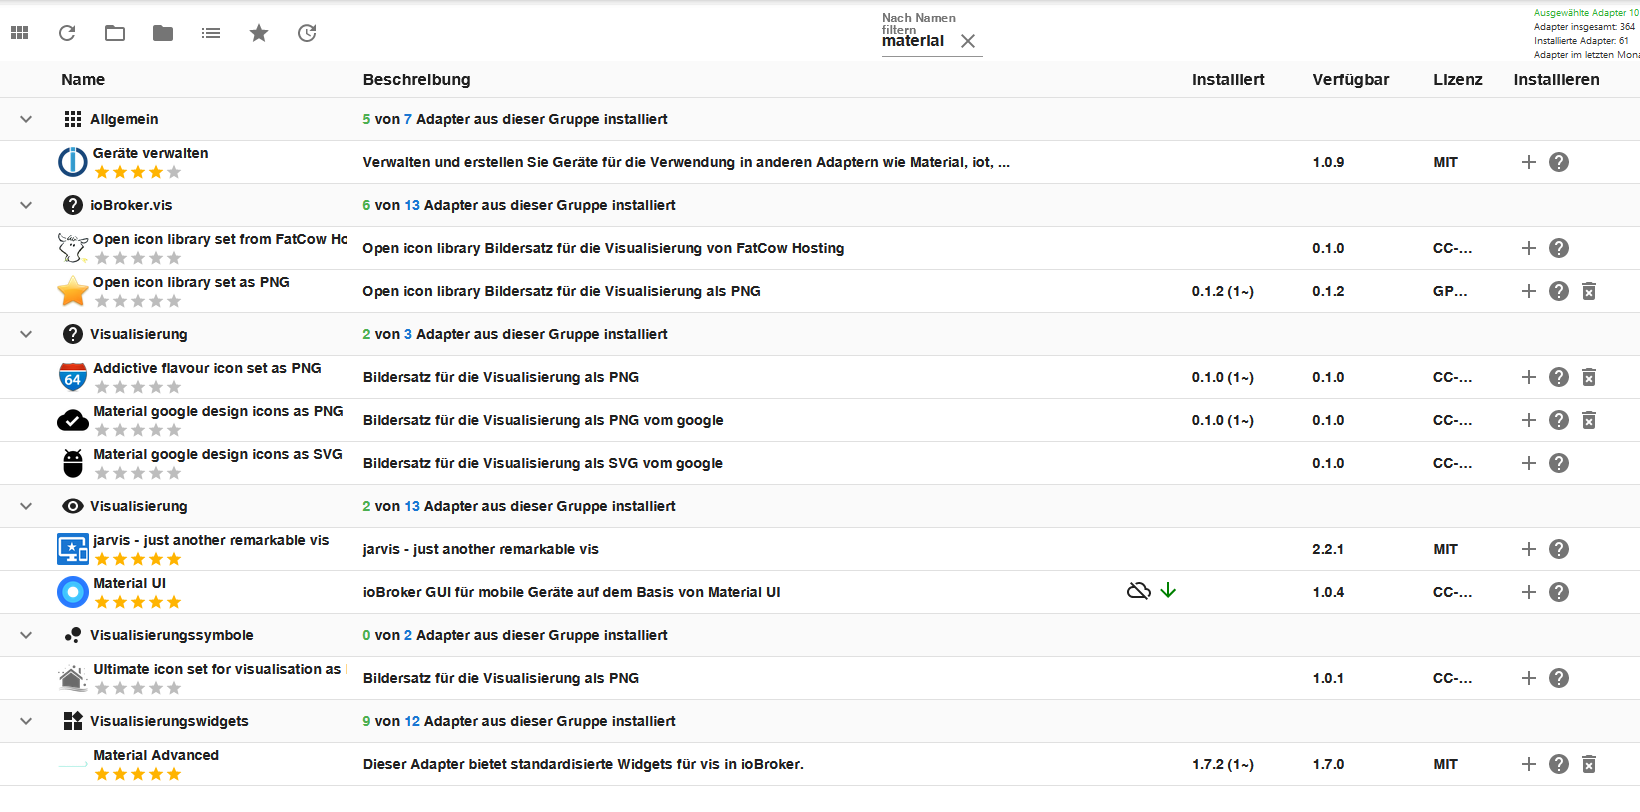This screenshot has width=1640, height=812.
Task: Click "Installierte Adapter: 61" statistic text
Action: click(1582, 41)
